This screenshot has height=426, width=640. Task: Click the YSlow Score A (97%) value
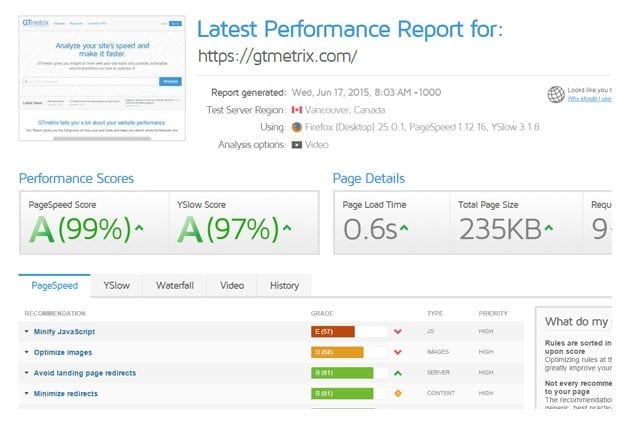[x=229, y=229]
